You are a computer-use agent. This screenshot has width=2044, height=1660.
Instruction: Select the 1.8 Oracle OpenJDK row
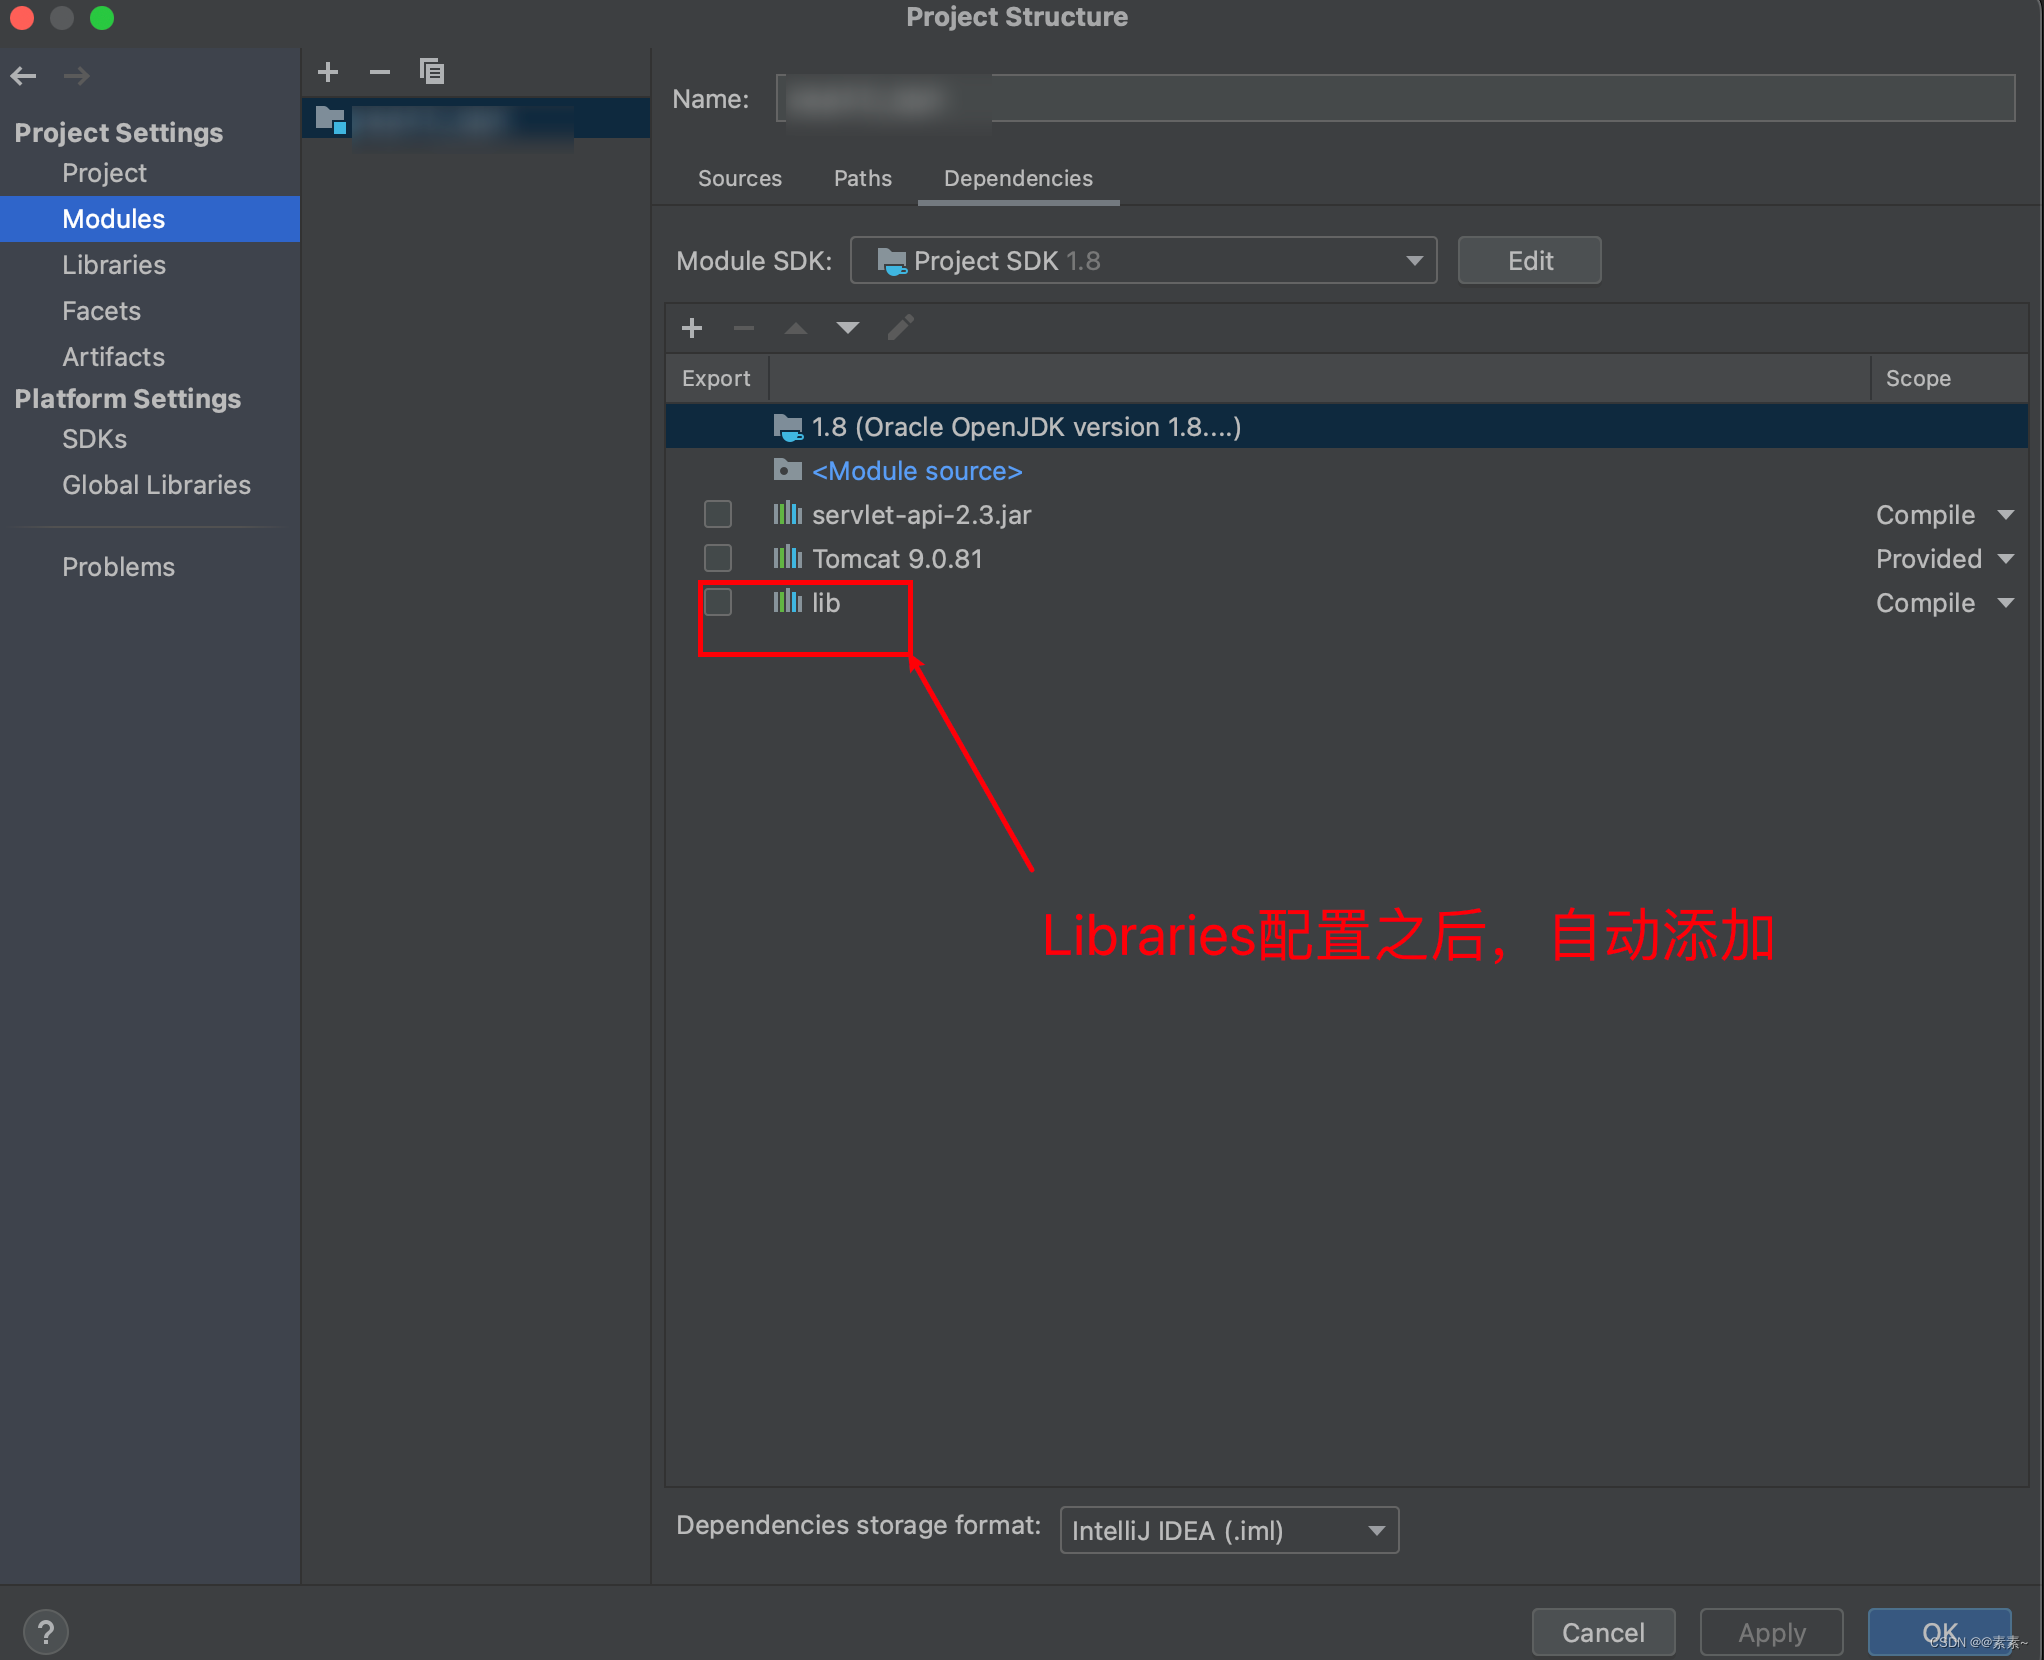(1346, 427)
